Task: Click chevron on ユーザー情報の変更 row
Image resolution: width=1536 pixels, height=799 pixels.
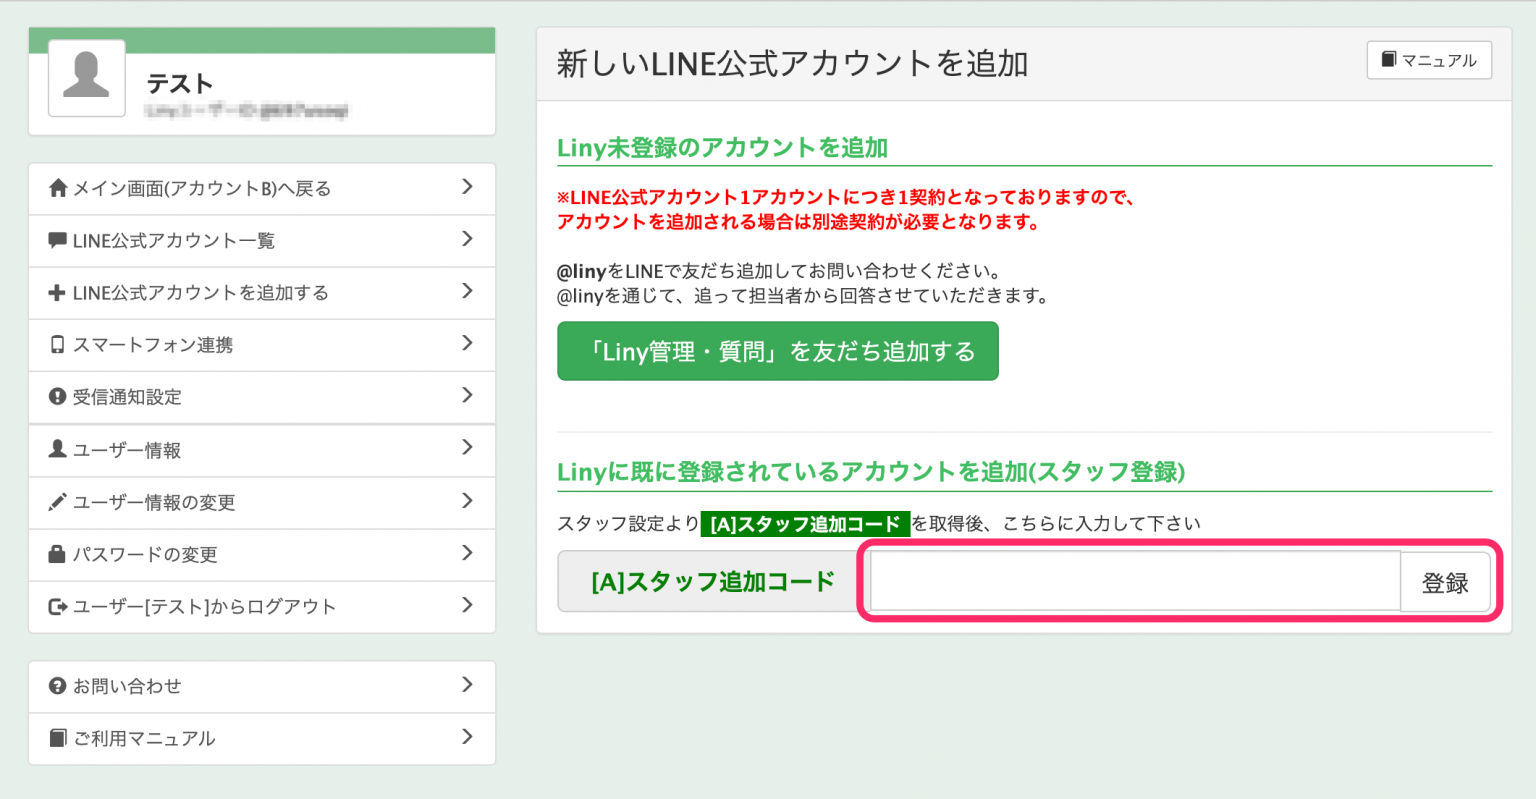Action: (x=467, y=501)
